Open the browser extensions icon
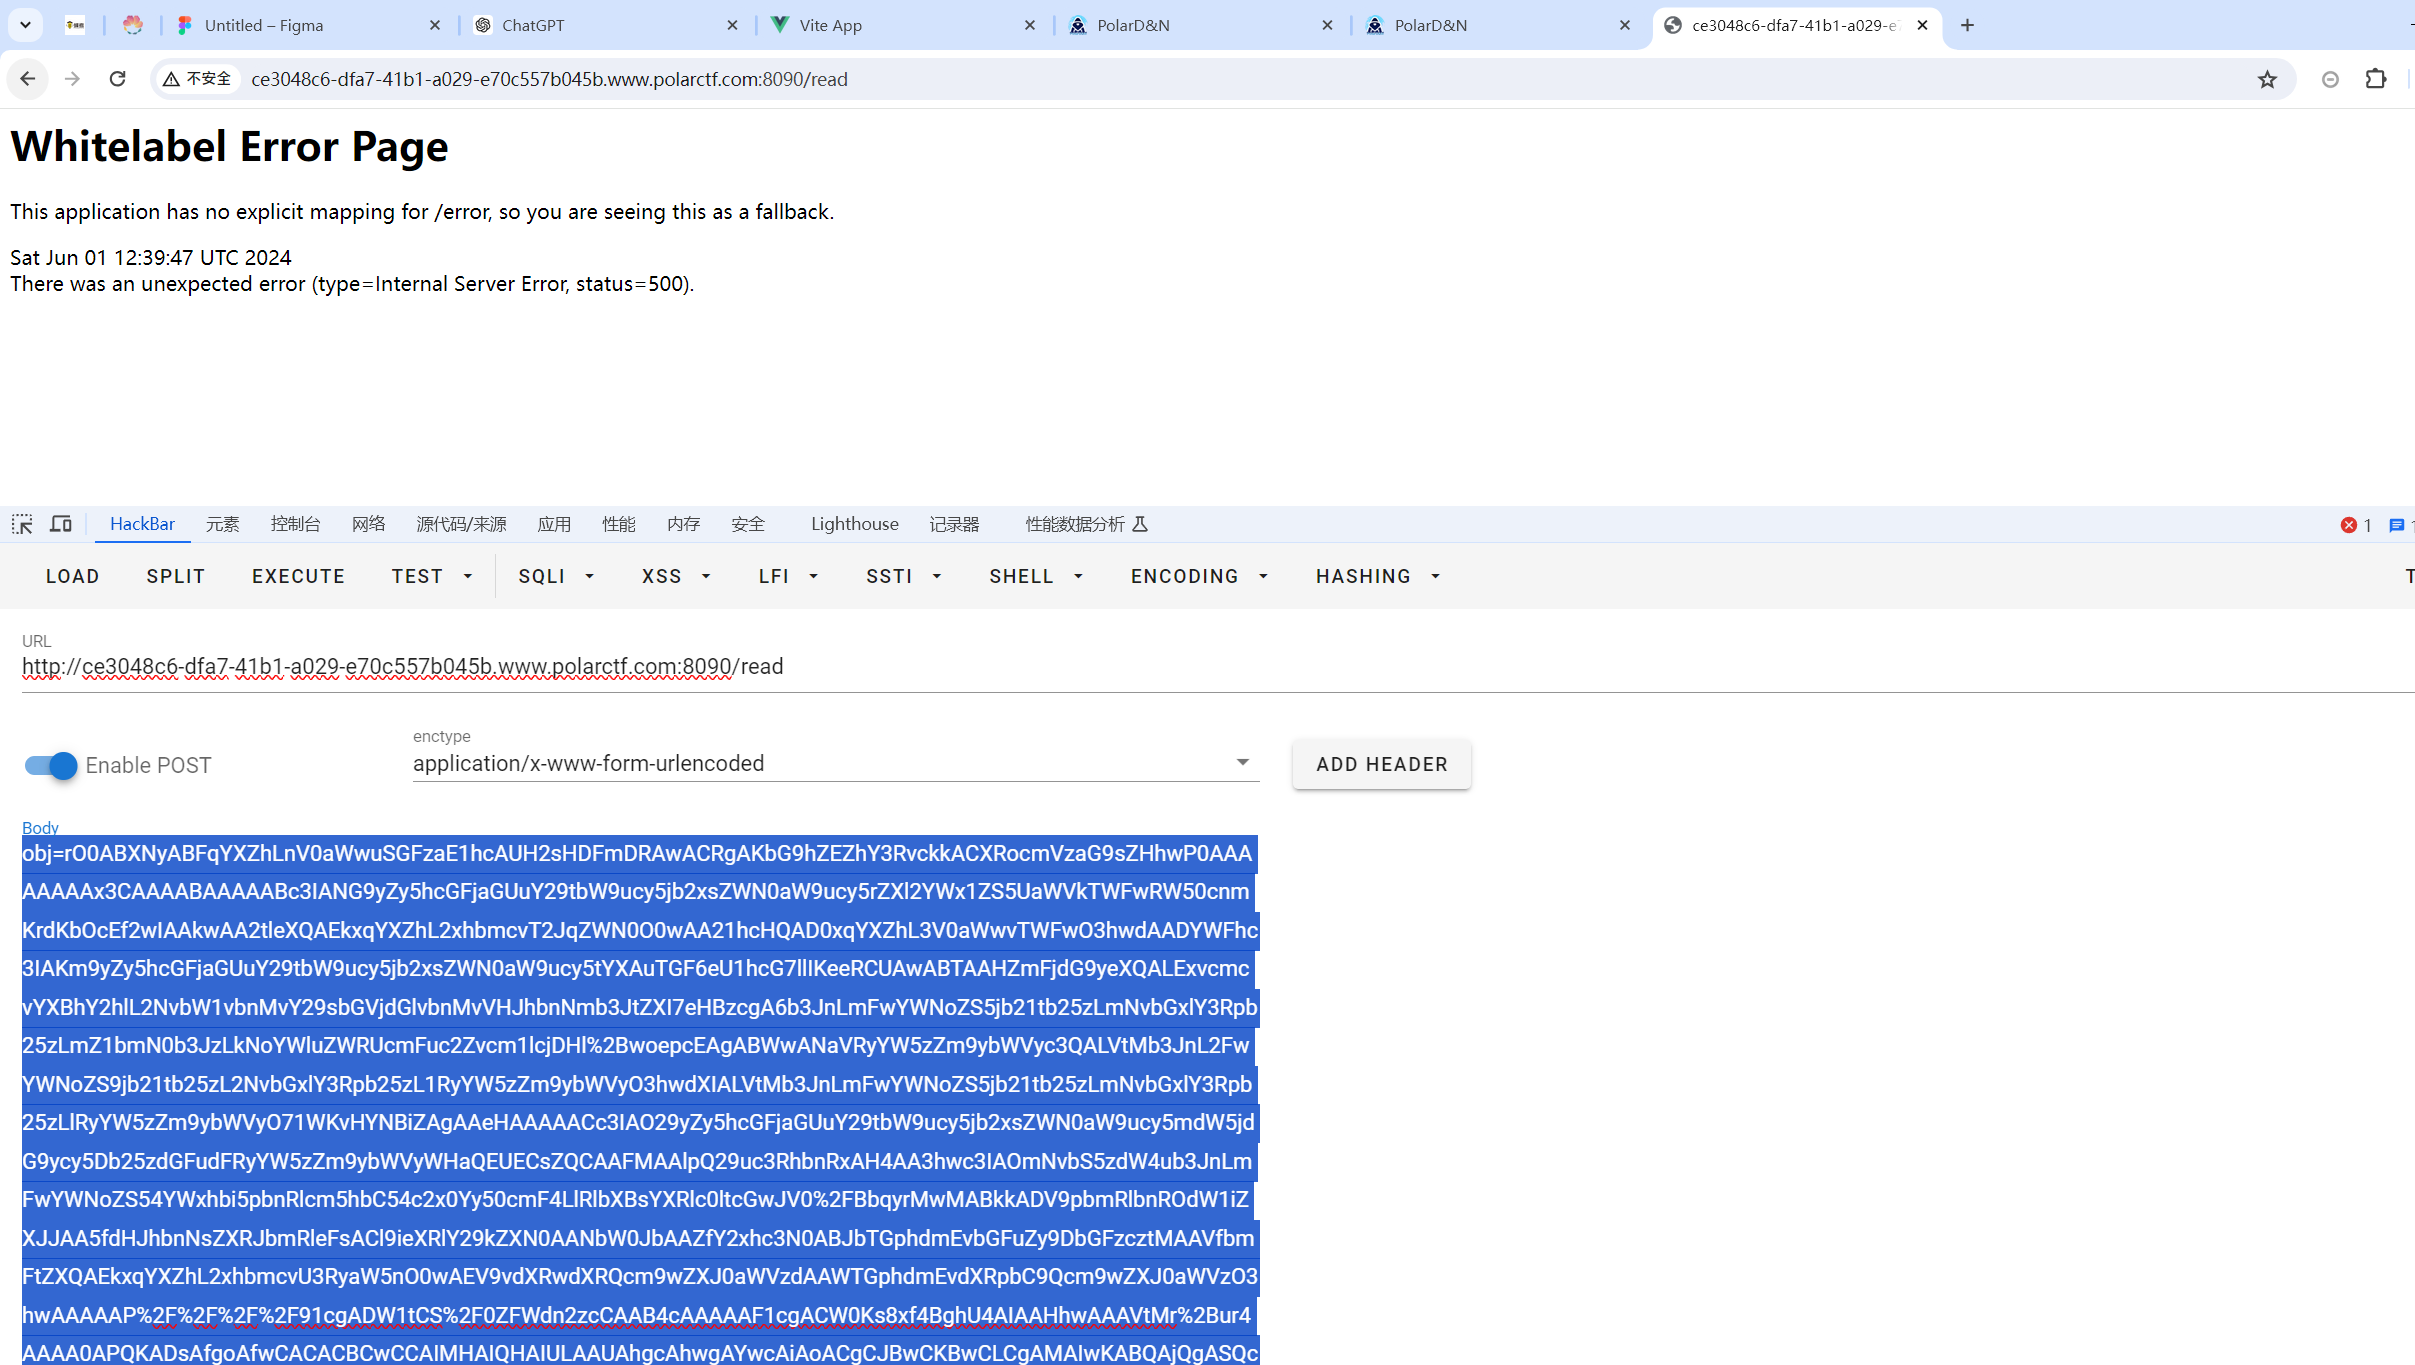The image size is (2415, 1365). (x=2377, y=78)
